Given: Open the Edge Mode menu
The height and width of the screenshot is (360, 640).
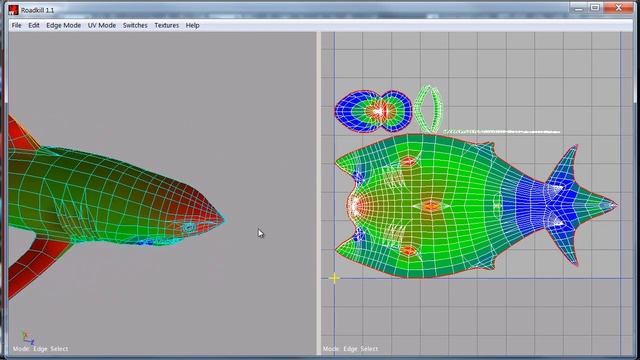Looking at the screenshot, I should pyautogui.click(x=64, y=25).
